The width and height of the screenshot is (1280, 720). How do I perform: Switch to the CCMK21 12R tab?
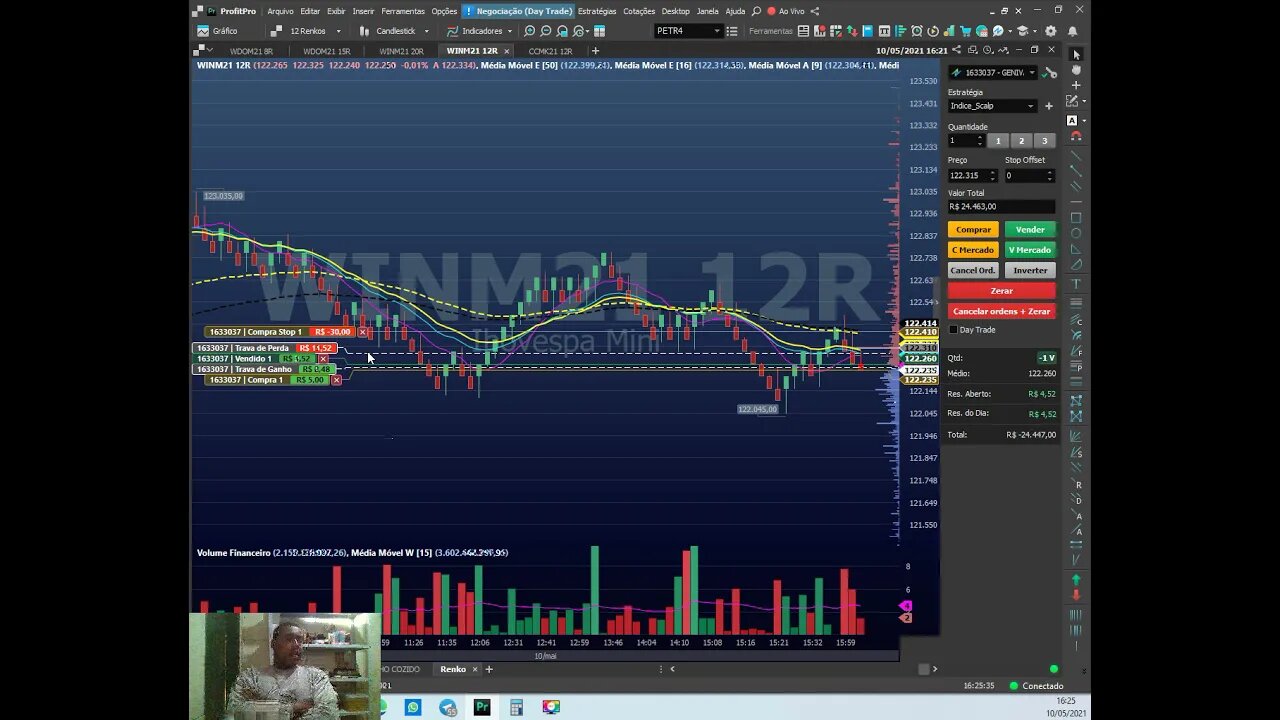click(550, 51)
